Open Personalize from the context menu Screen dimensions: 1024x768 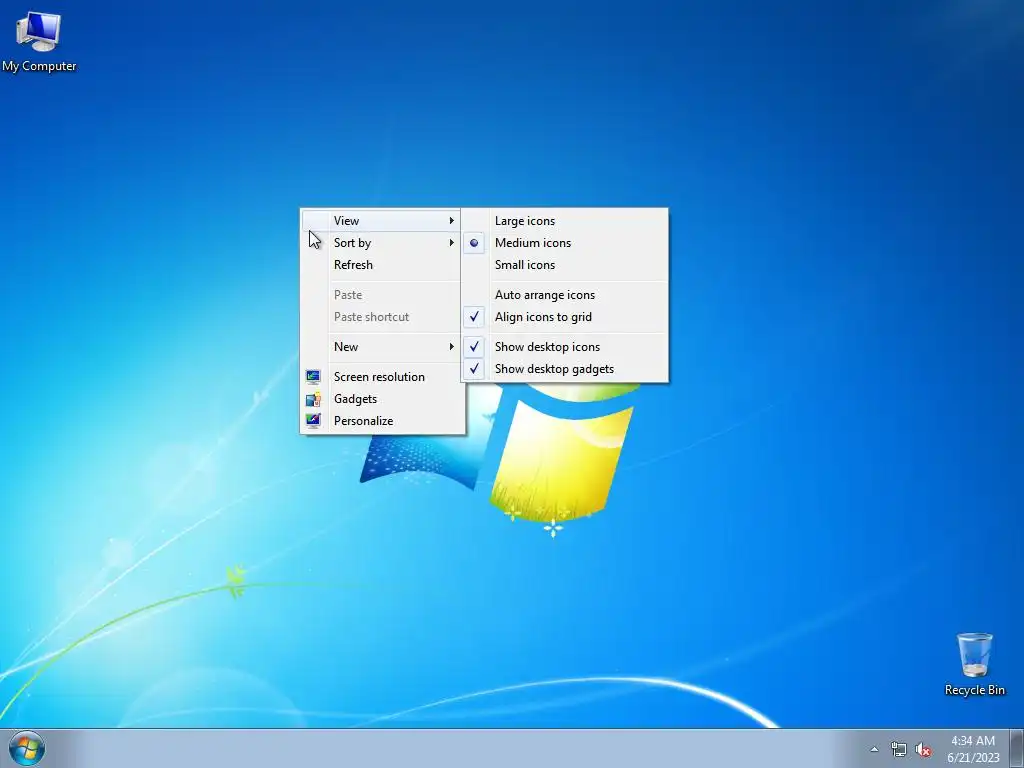(x=382, y=421)
